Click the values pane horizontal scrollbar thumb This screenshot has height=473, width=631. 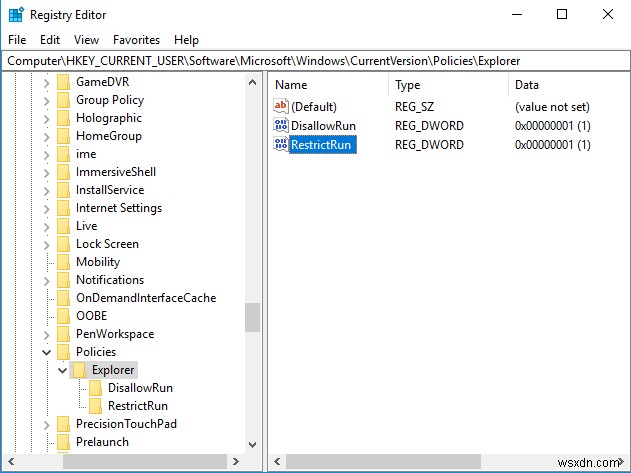tap(383, 461)
